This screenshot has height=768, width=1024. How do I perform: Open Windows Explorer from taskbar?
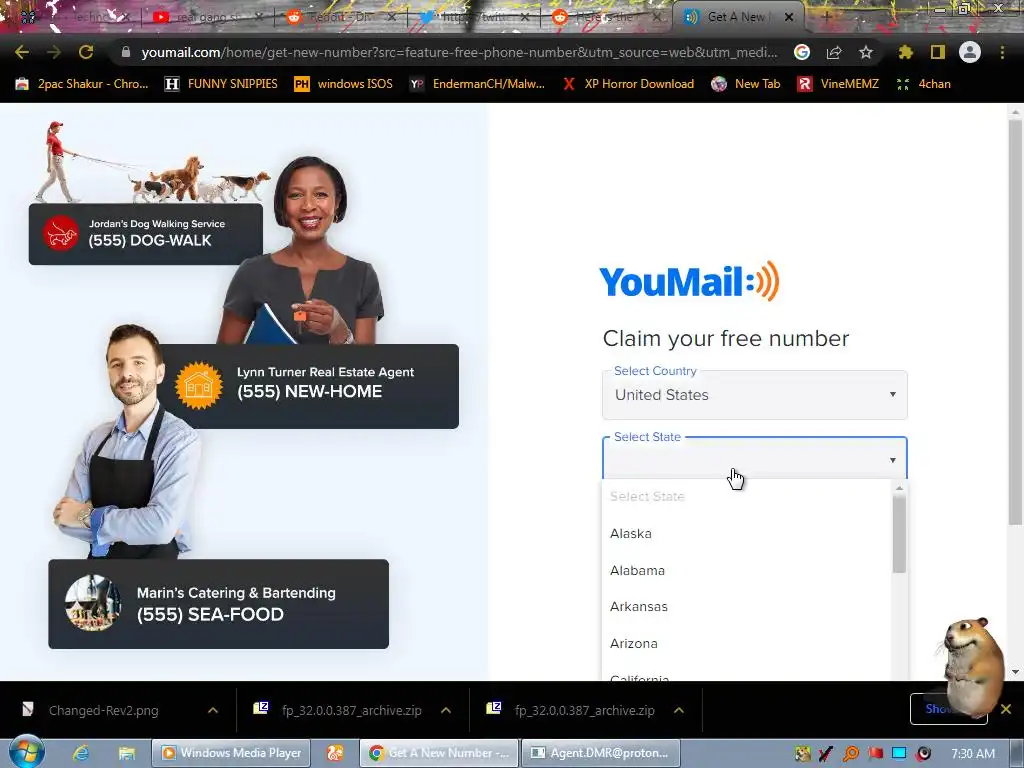[x=125, y=753]
